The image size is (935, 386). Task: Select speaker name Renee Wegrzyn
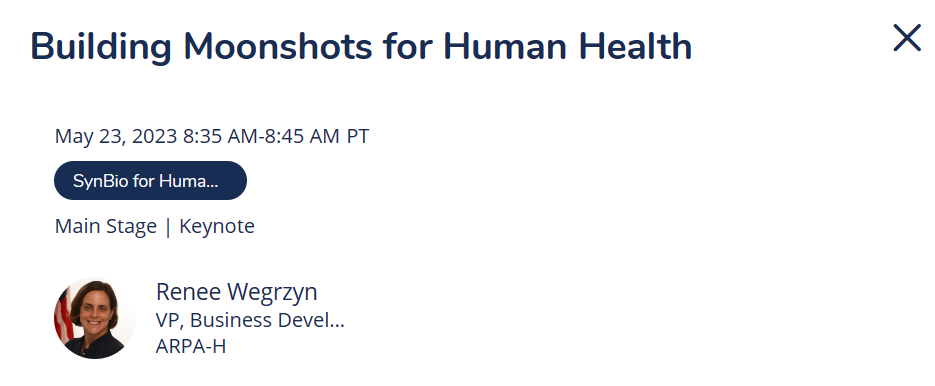[x=237, y=292]
